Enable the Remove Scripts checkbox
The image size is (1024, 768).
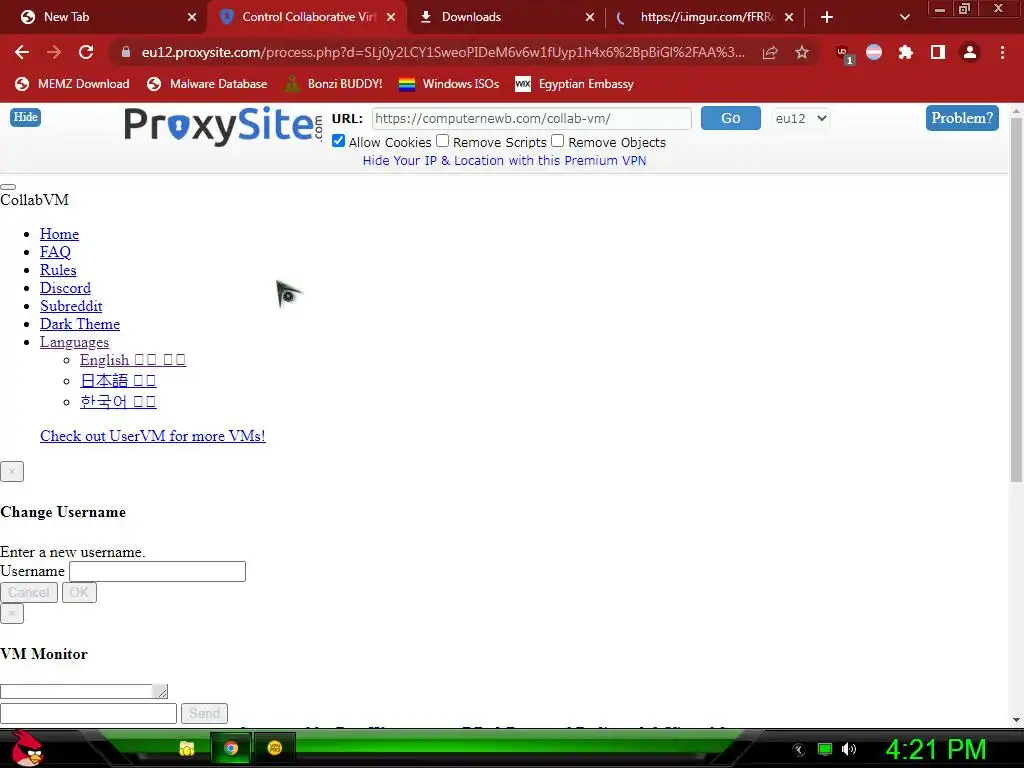[443, 141]
